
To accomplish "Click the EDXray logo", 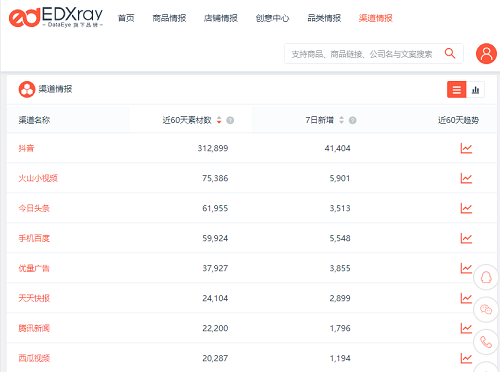I will coord(56,17).
